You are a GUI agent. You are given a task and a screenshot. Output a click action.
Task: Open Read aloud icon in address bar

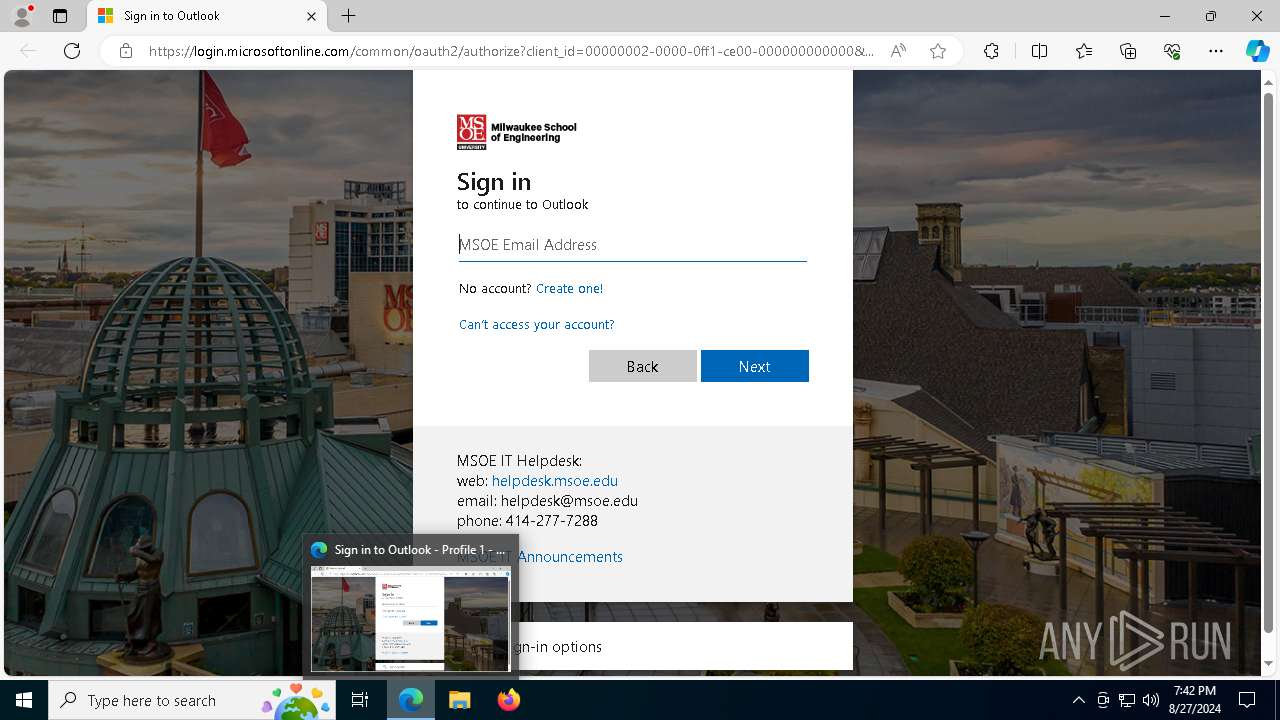[898, 51]
